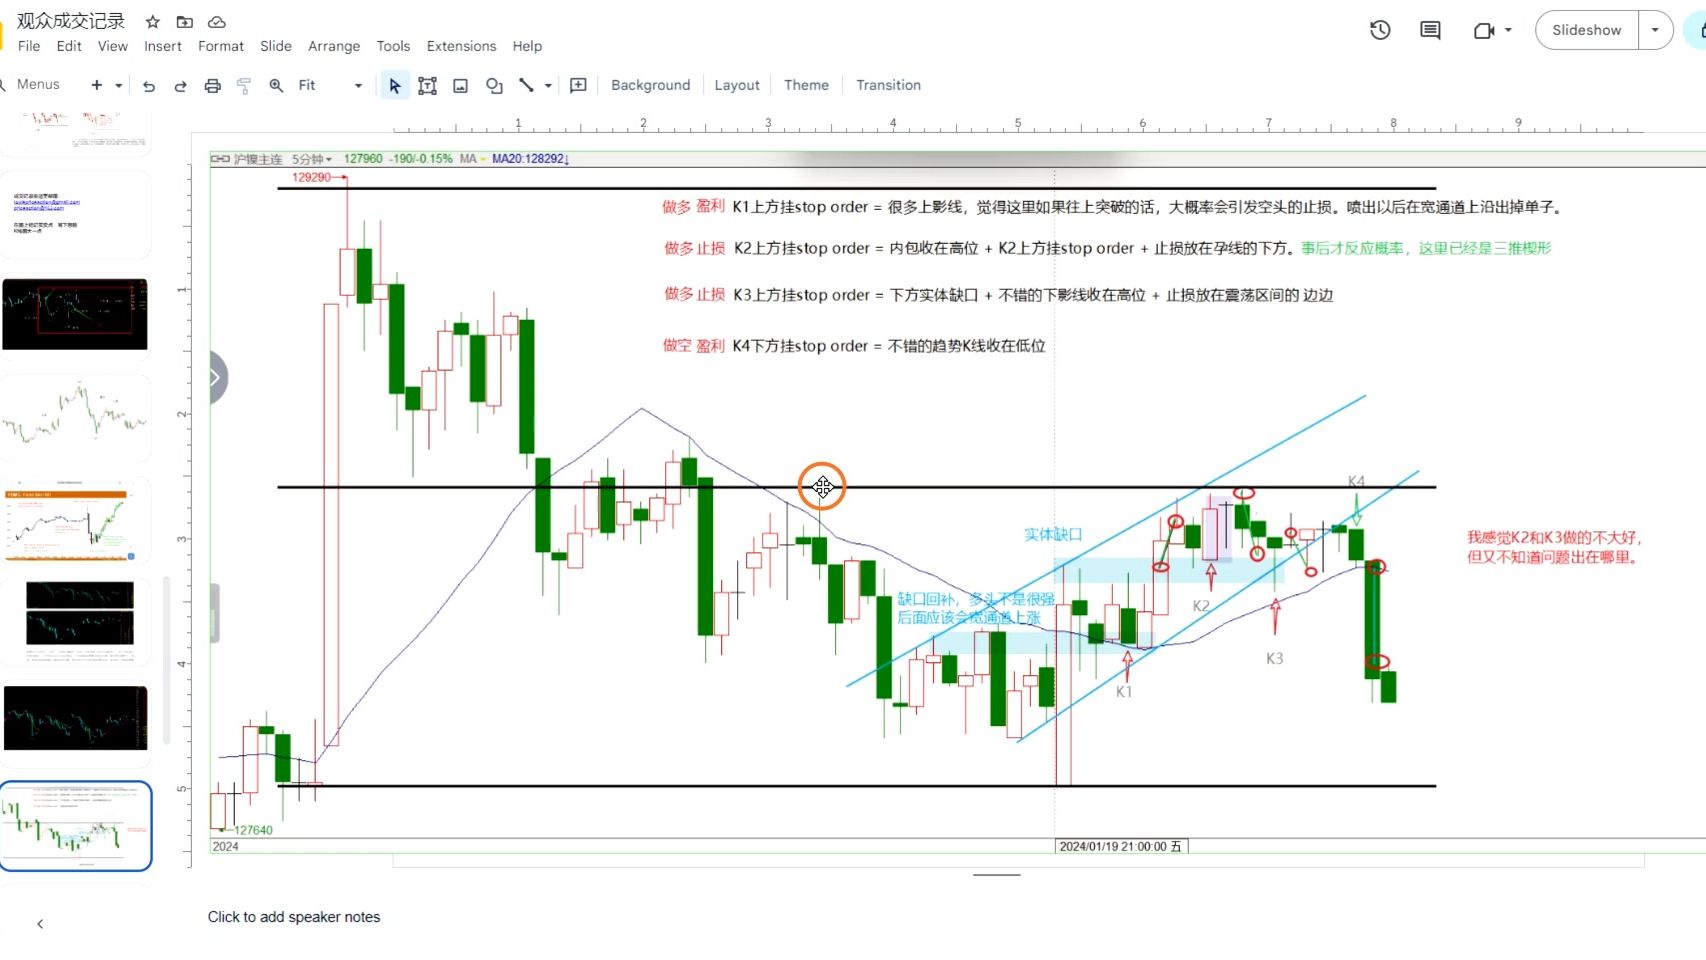
Task: Click the 2024/01/19 21:00:00 date label
Action: coord(1121,847)
